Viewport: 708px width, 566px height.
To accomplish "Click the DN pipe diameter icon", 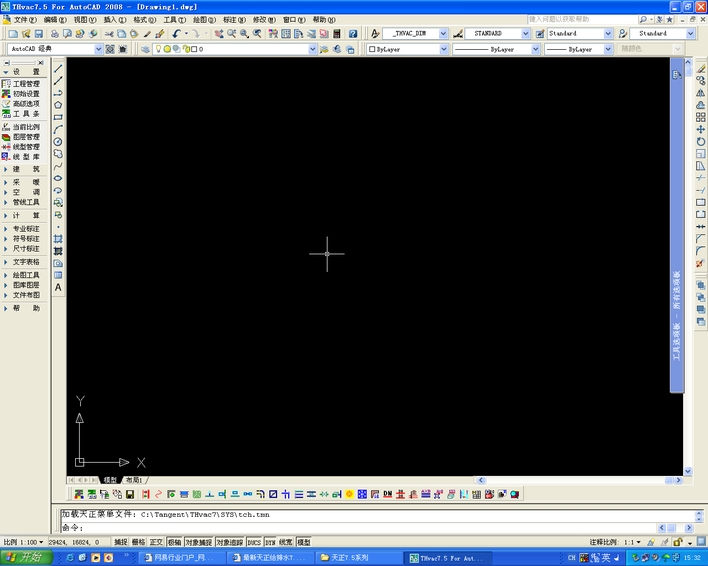I will tap(387, 494).
